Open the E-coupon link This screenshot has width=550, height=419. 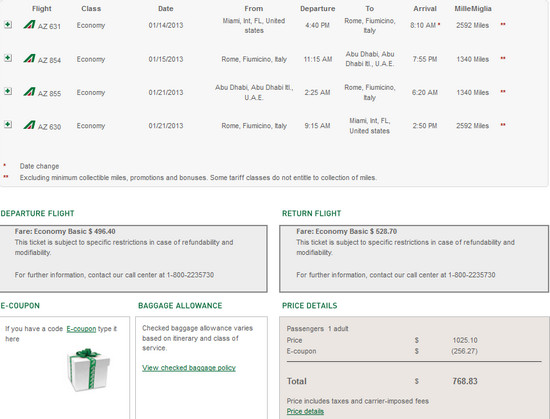[81, 329]
